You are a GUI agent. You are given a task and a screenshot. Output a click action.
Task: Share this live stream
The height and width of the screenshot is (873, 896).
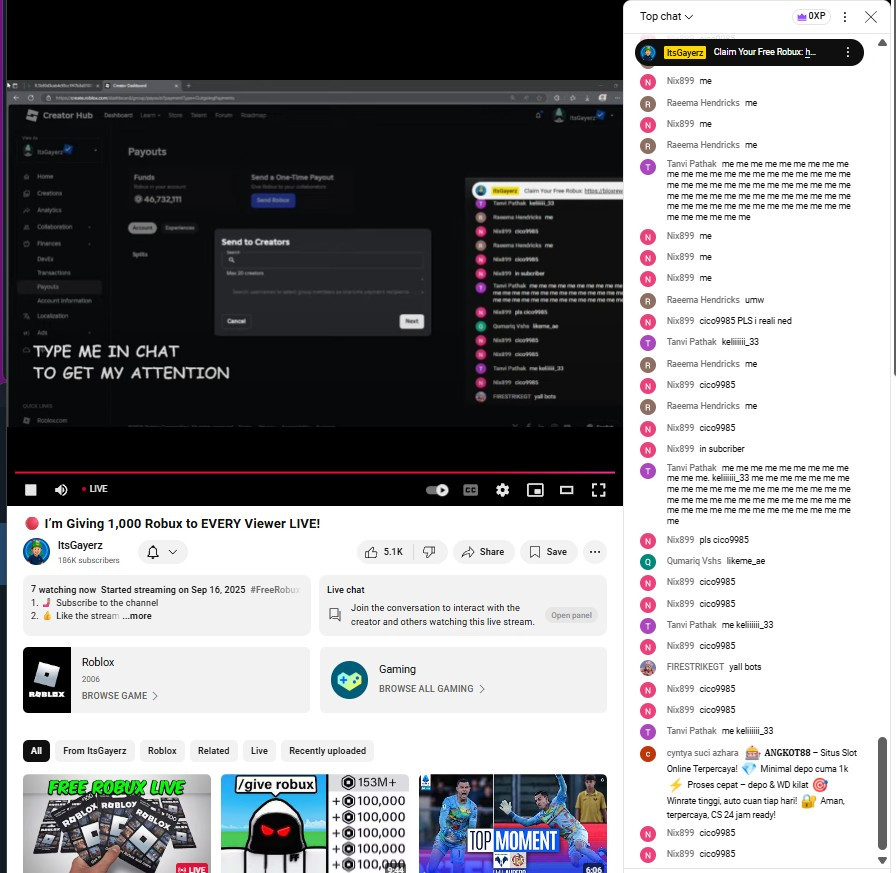[483, 552]
